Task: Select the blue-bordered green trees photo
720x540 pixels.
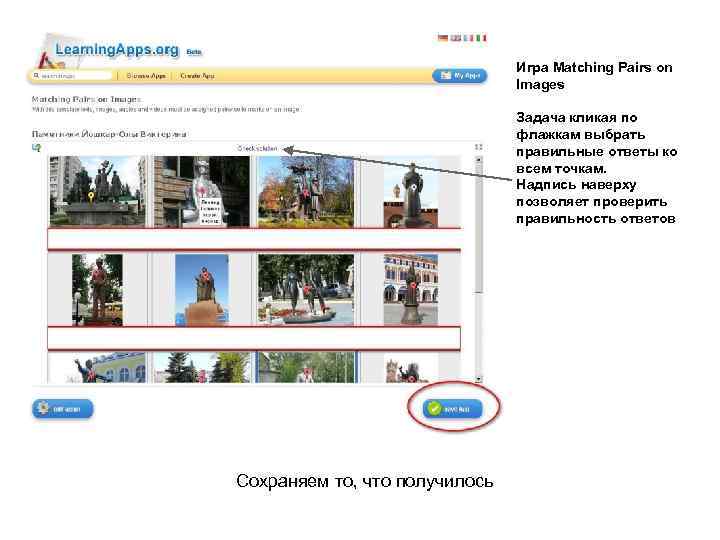Action: pos(306,368)
